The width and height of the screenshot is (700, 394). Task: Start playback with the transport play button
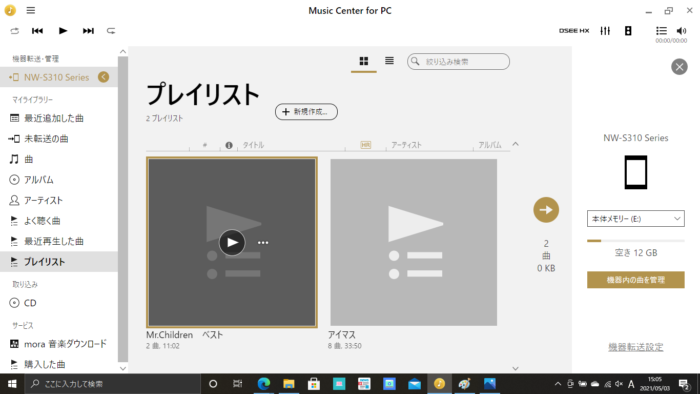click(63, 31)
